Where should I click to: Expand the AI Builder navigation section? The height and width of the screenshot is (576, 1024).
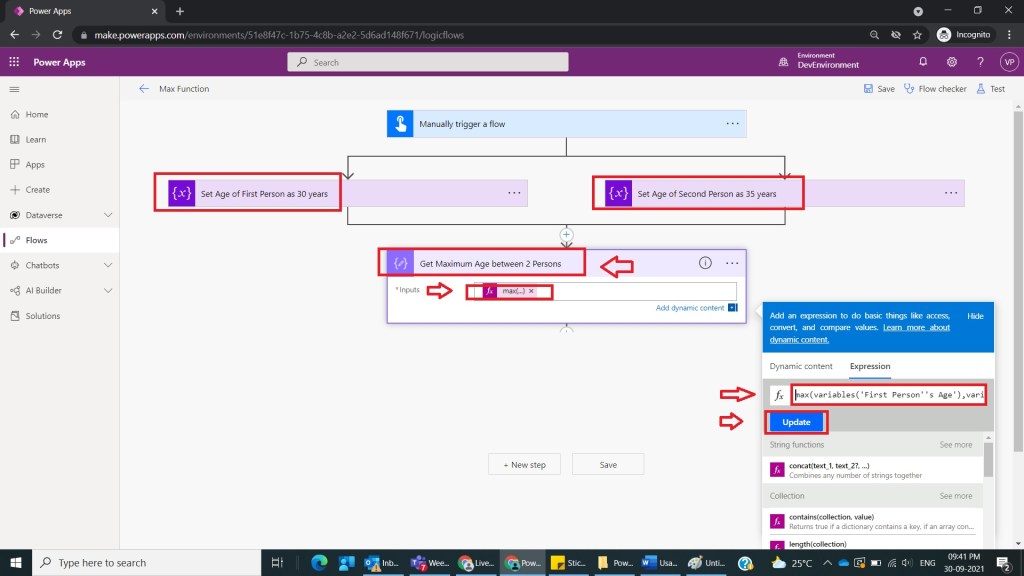point(108,291)
